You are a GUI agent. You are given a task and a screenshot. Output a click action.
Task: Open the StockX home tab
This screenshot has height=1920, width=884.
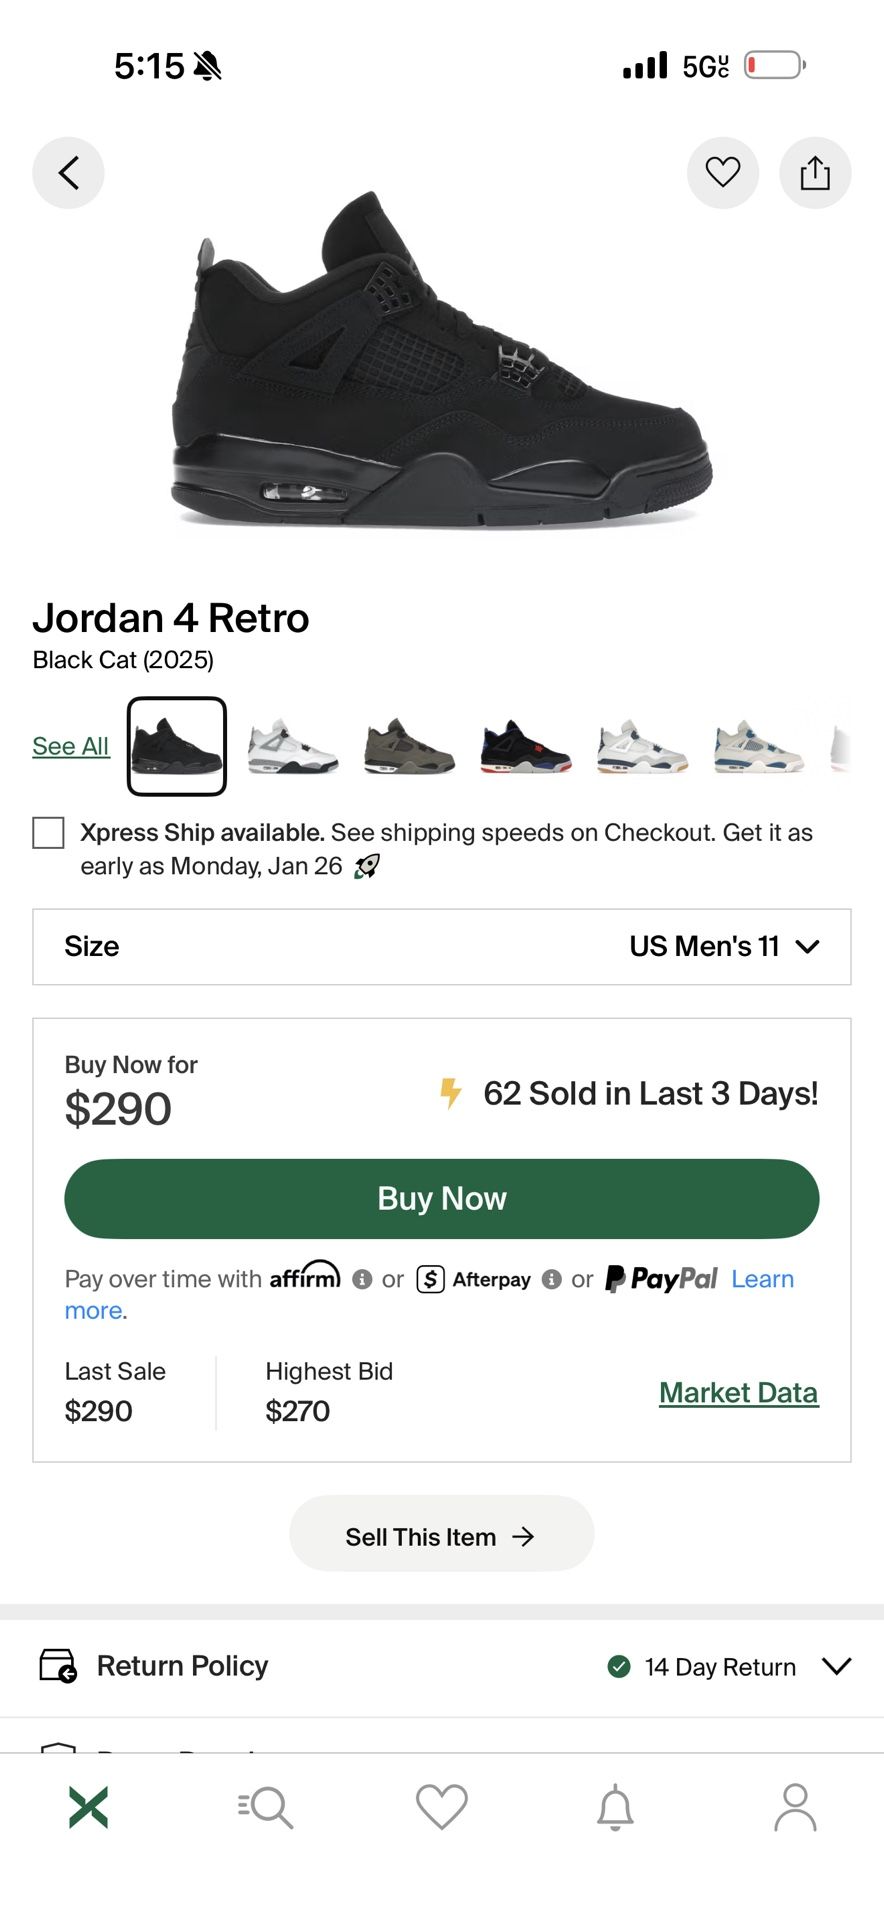click(x=88, y=1807)
